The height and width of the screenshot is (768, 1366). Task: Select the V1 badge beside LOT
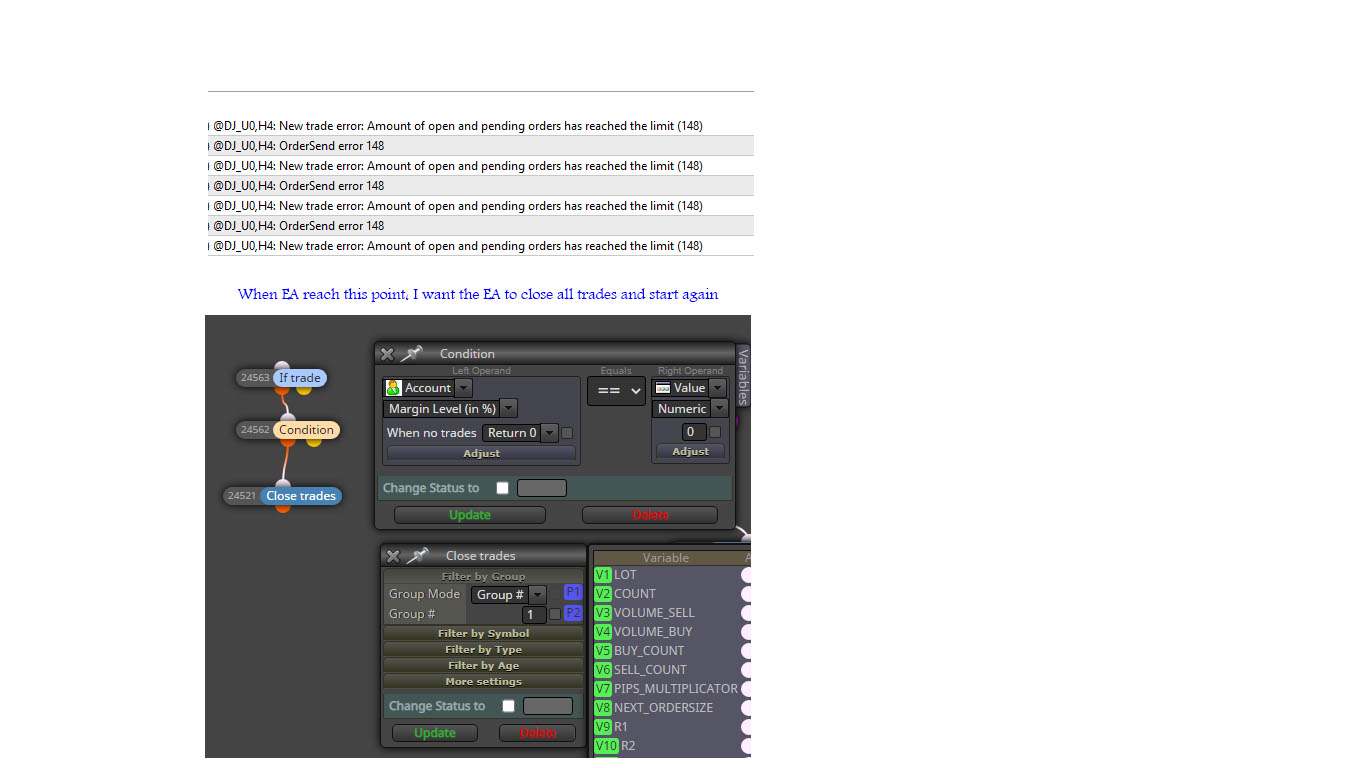(602, 575)
